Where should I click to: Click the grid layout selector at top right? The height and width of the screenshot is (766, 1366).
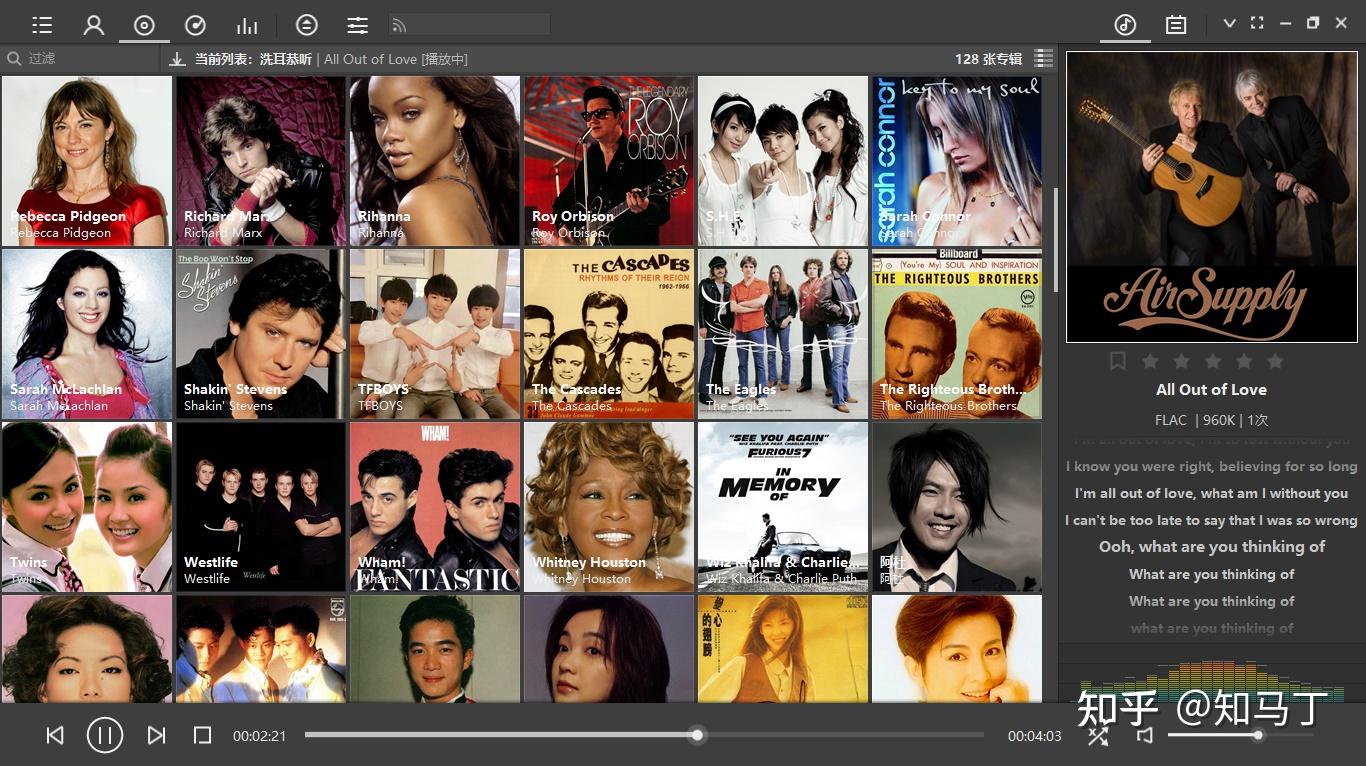[1043, 58]
